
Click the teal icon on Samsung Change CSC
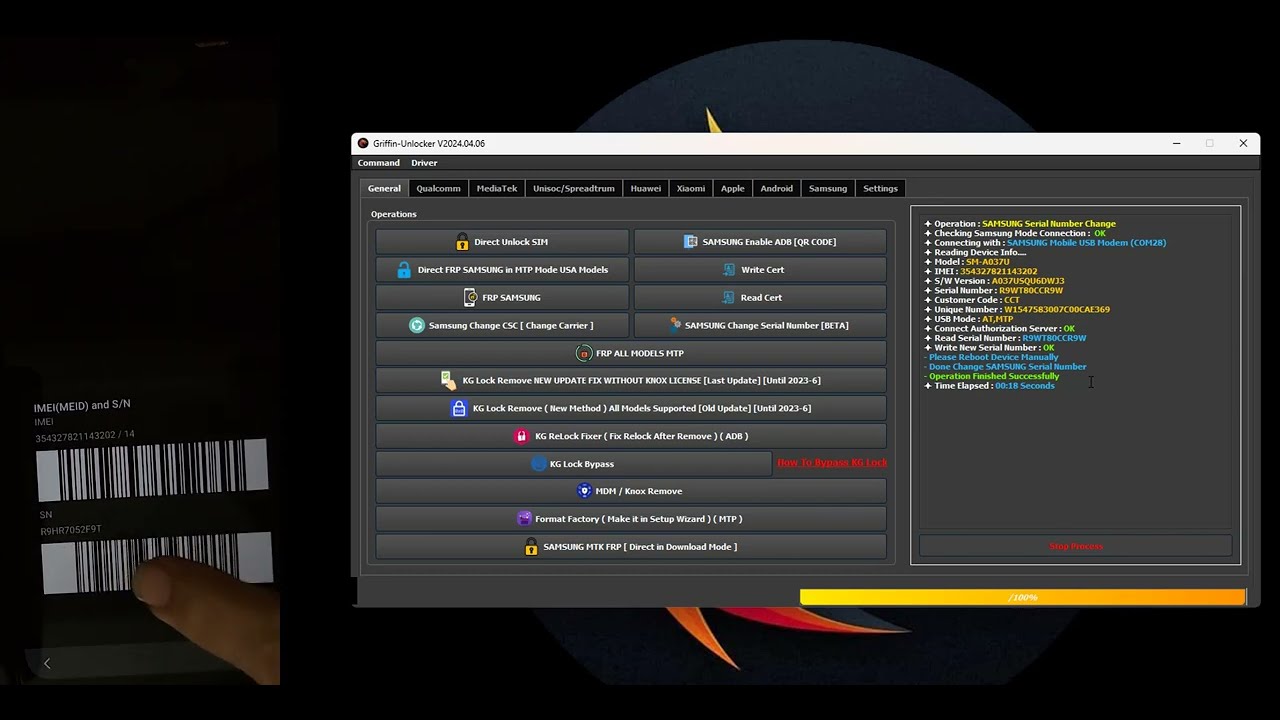(x=417, y=325)
